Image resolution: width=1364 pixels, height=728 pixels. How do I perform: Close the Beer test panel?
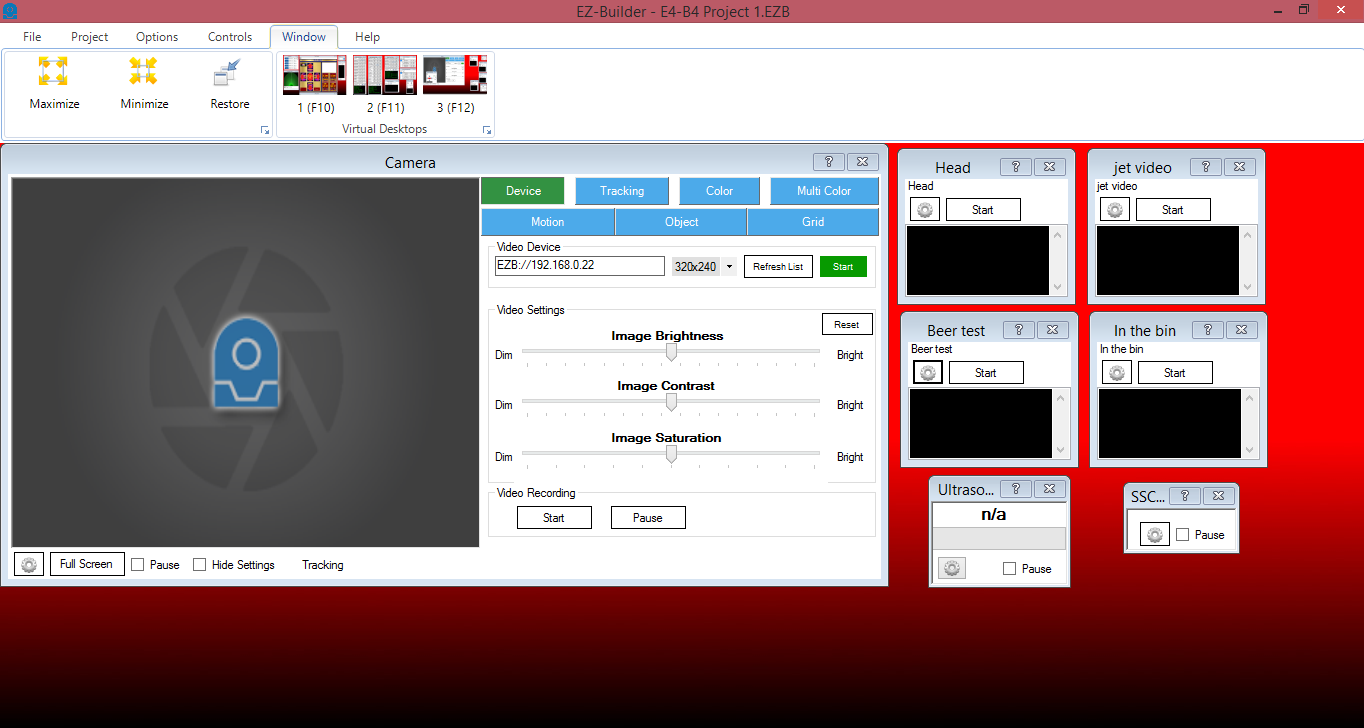click(1051, 330)
